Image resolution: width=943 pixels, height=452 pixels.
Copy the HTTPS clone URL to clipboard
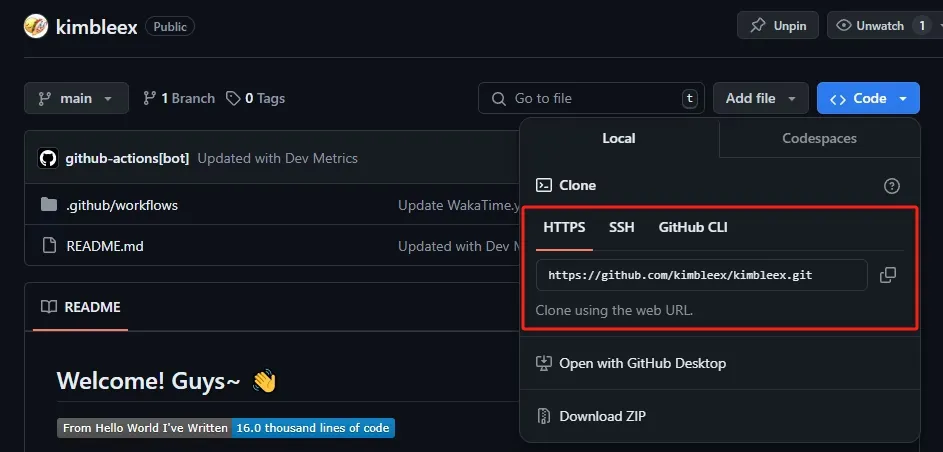pyautogui.click(x=887, y=275)
